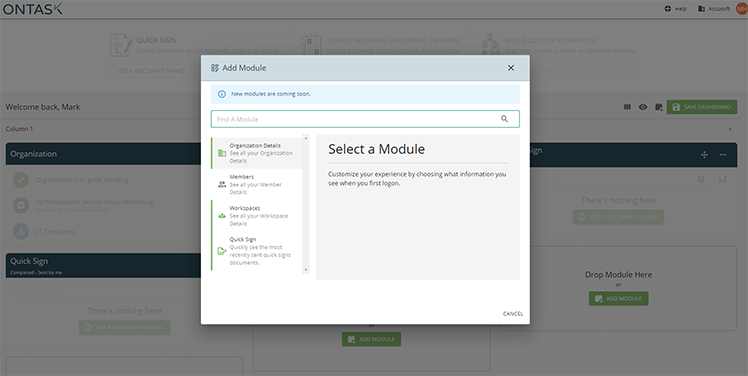
Task: Open the Help link in header
Action: point(675,9)
